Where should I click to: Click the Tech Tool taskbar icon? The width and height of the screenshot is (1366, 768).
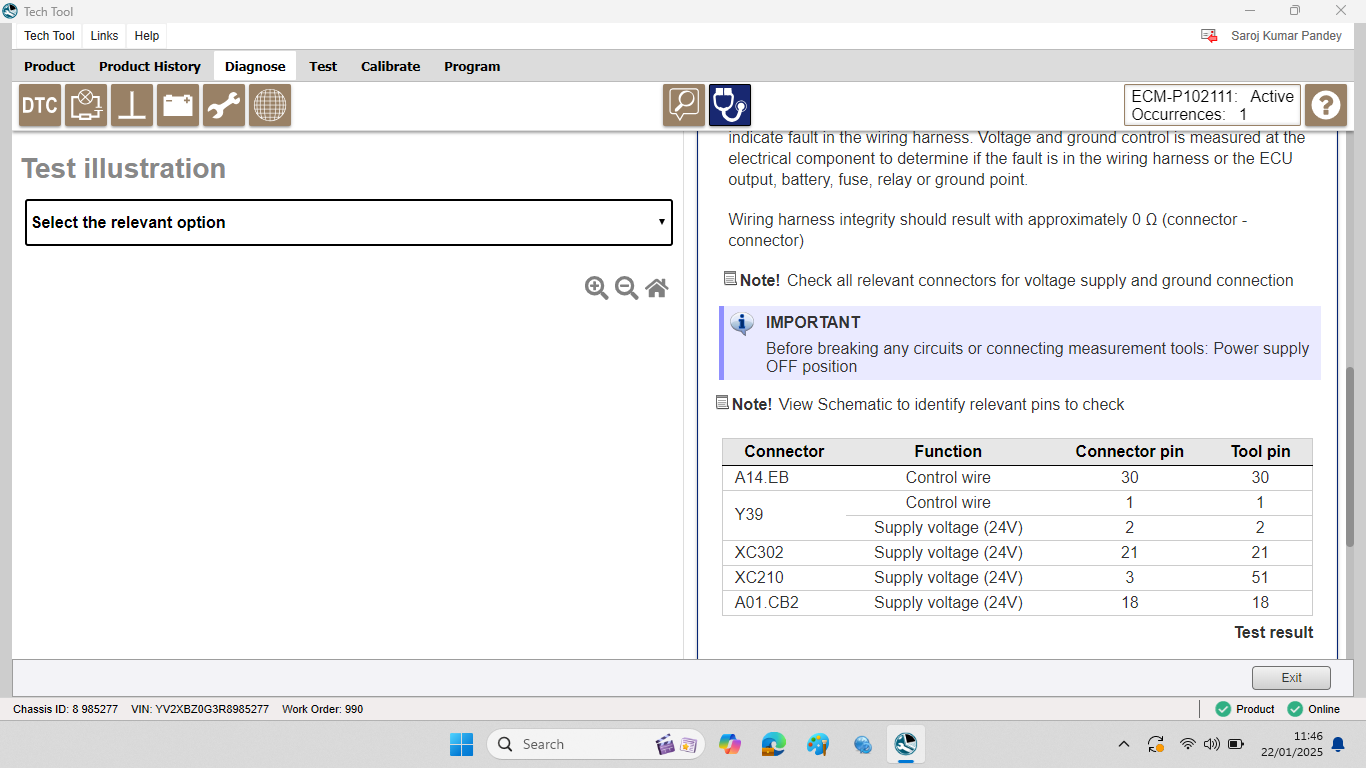coord(905,744)
